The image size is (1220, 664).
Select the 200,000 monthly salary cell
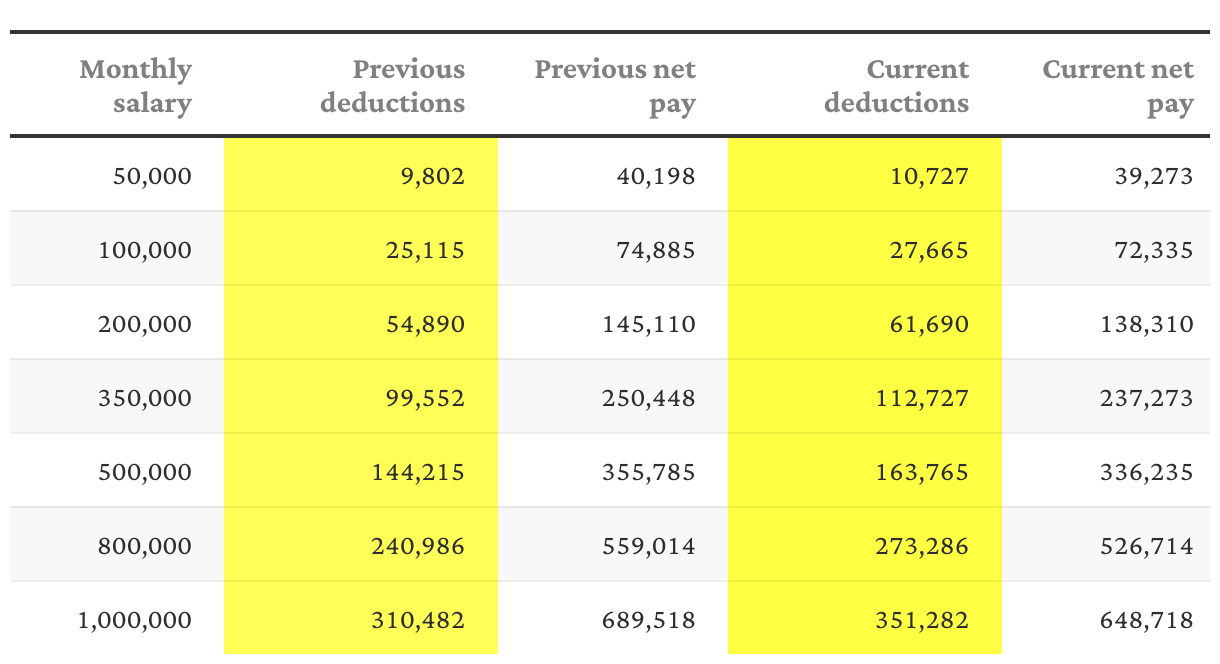pyautogui.click(x=117, y=323)
